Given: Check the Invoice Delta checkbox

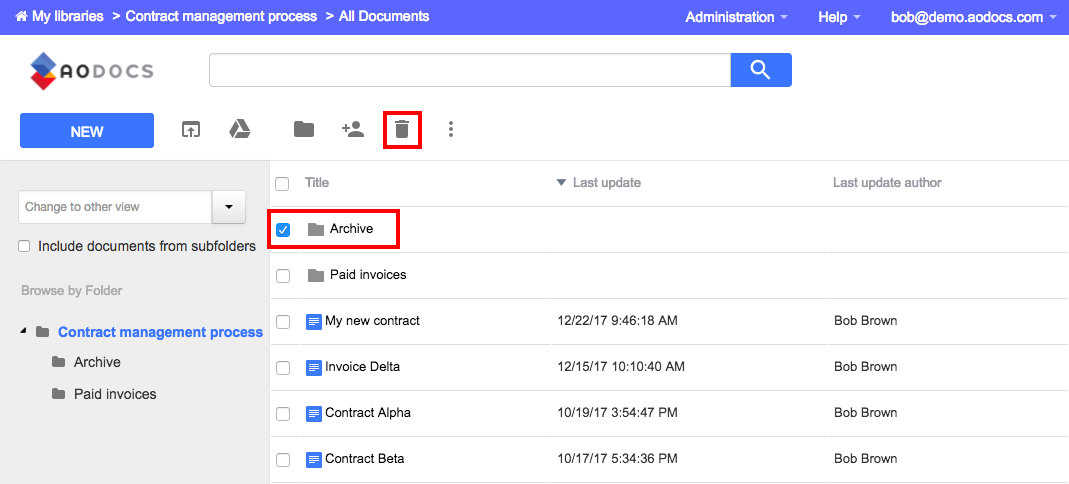Looking at the screenshot, I should point(283,368).
